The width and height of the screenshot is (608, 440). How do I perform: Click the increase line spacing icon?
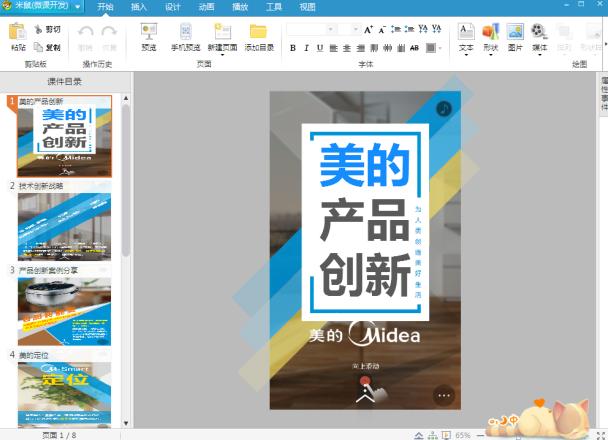(396, 29)
